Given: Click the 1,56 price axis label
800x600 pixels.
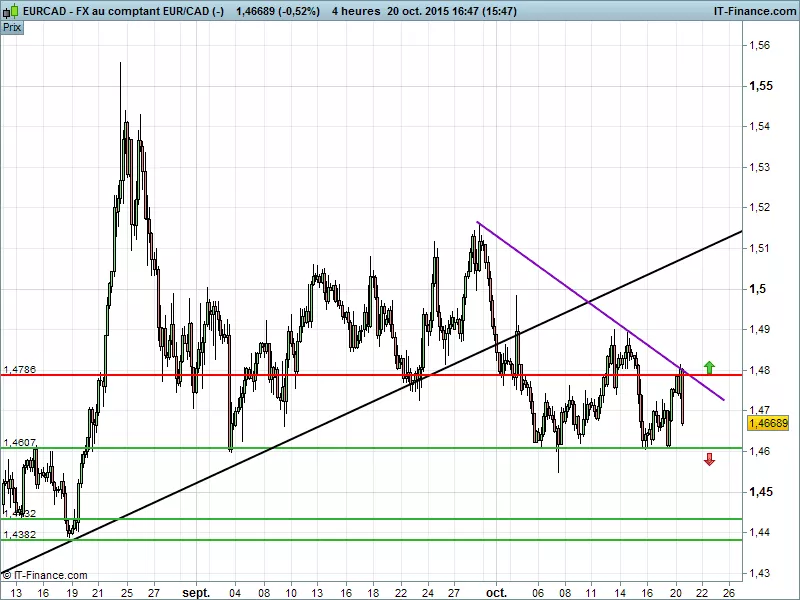Looking at the screenshot, I should point(759,45).
